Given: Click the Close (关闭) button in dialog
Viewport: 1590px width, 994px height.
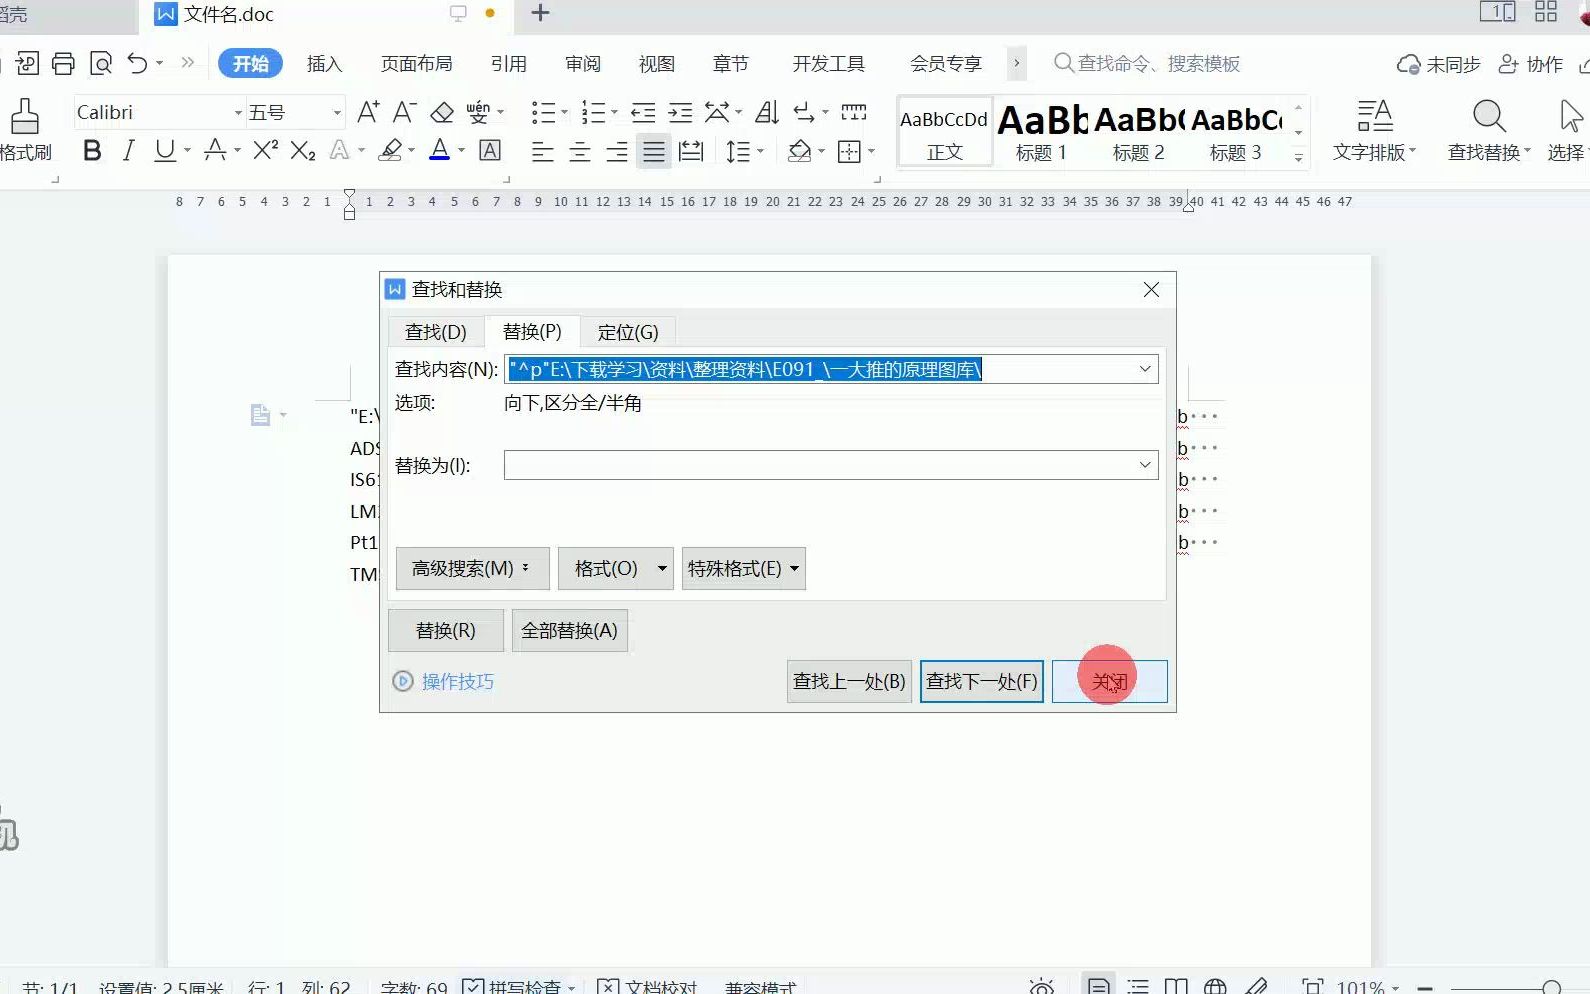Looking at the screenshot, I should tap(1110, 682).
